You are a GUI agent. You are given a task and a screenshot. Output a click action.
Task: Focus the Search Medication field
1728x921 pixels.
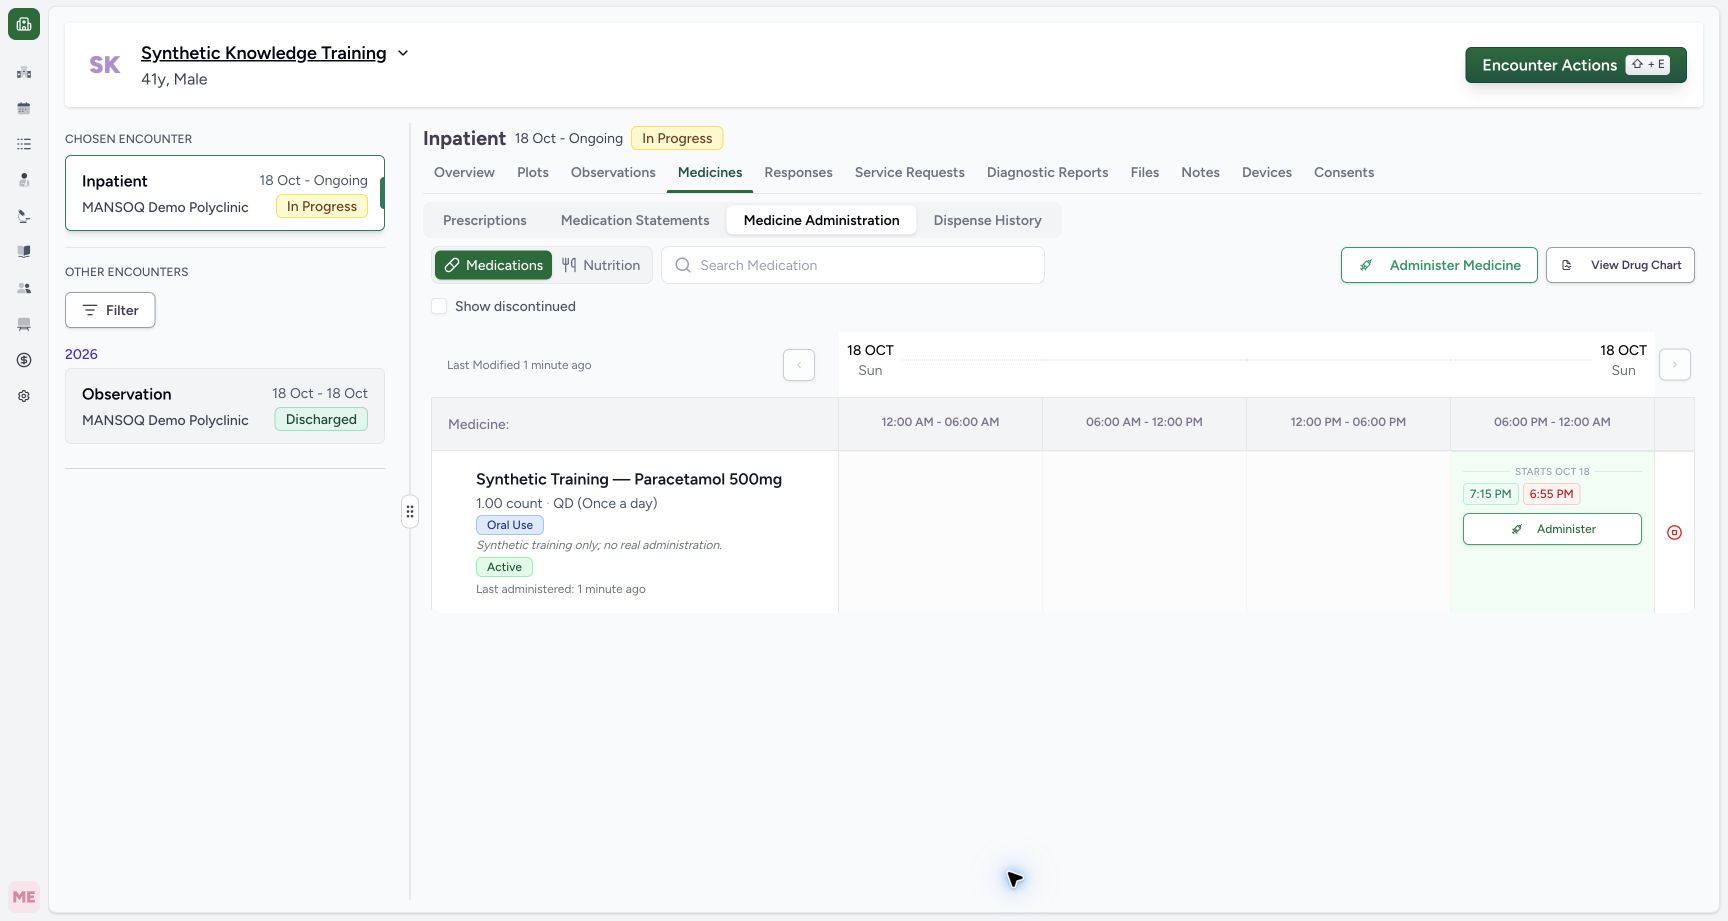(x=853, y=265)
